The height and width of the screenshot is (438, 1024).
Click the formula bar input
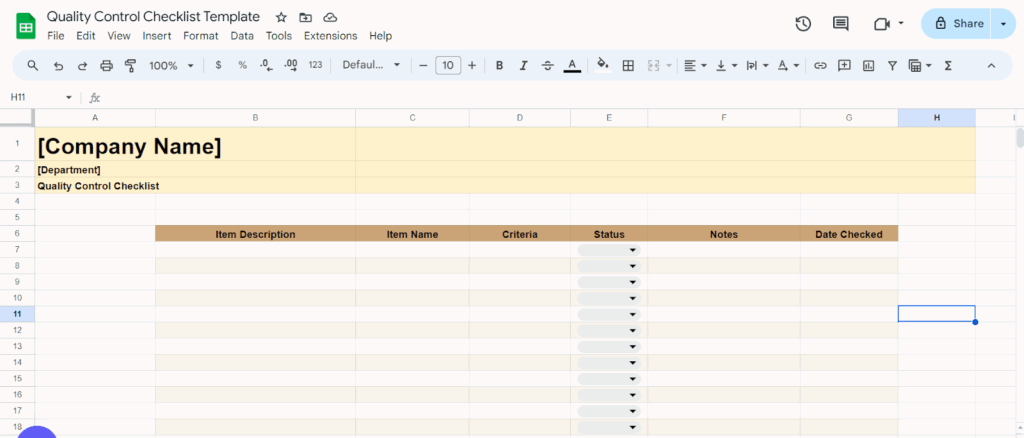[562, 97]
